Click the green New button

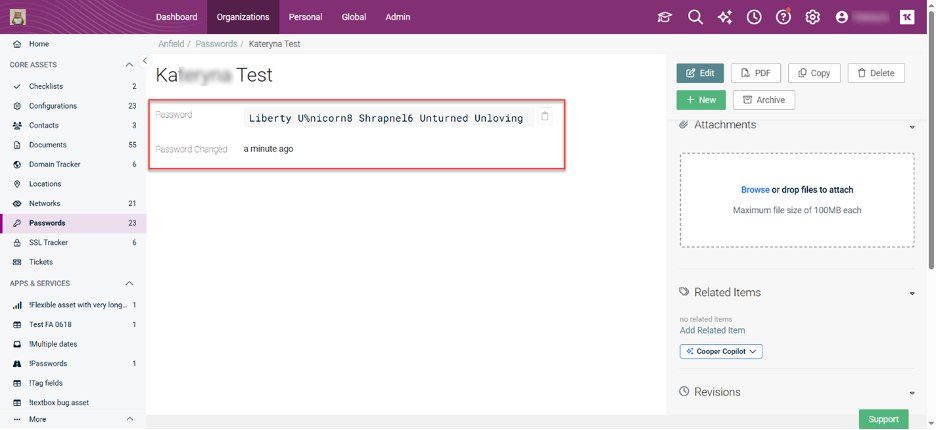click(701, 100)
